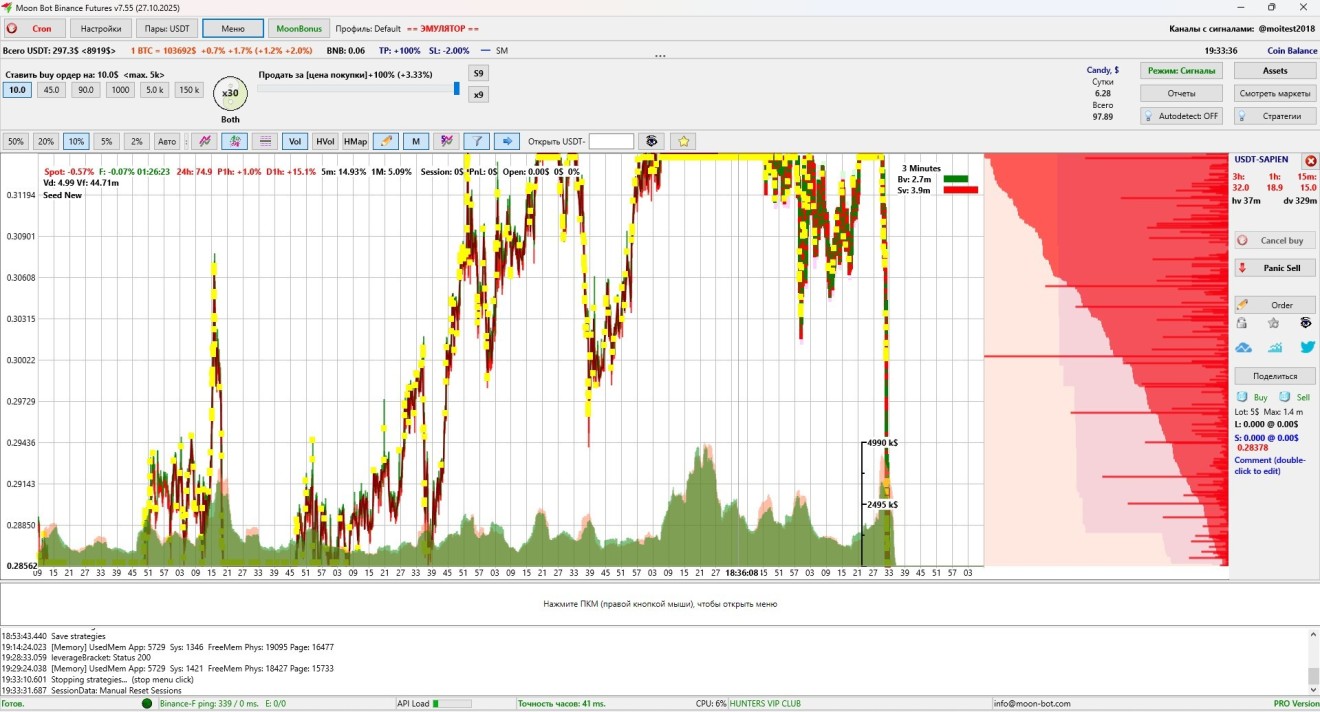Click the Открыть USDT- input field
Viewport: 1320px width, 712px height.
[611, 141]
